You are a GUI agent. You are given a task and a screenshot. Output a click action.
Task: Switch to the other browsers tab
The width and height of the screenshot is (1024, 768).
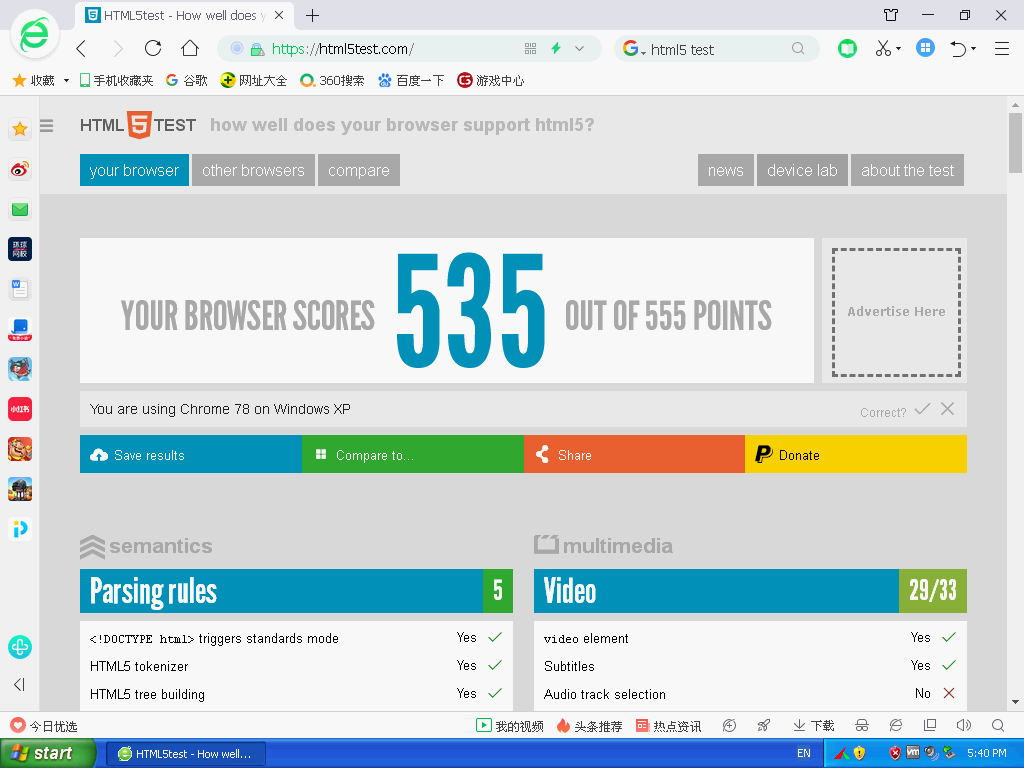pyautogui.click(x=253, y=170)
